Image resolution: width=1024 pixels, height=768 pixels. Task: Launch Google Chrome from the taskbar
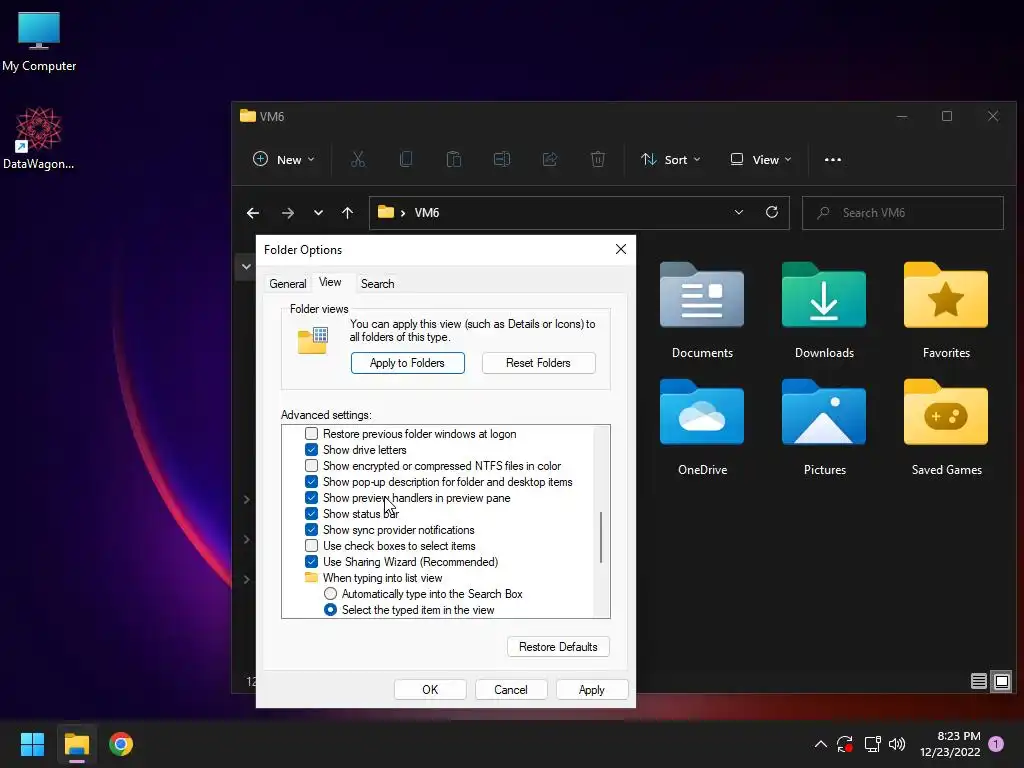(x=121, y=744)
